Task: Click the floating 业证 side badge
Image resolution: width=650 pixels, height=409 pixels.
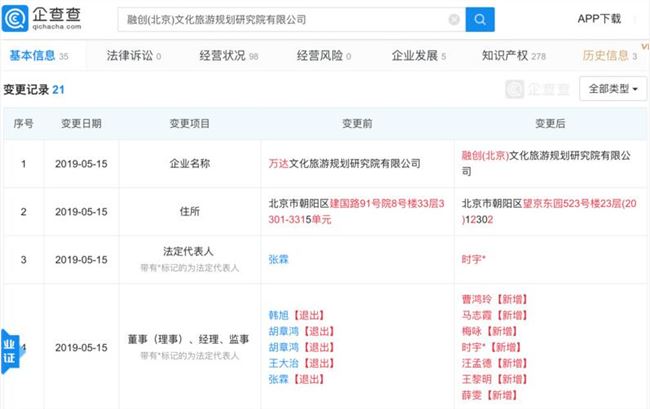Action: (10, 351)
